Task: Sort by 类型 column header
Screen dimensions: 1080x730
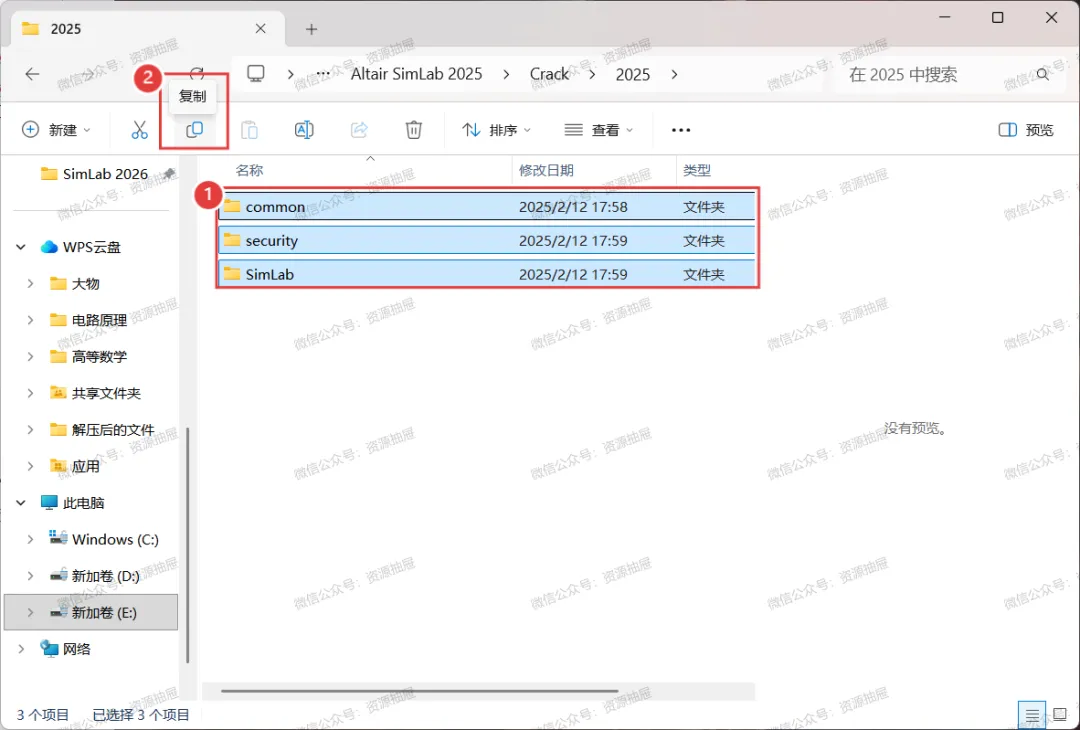Action: click(x=697, y=170)
